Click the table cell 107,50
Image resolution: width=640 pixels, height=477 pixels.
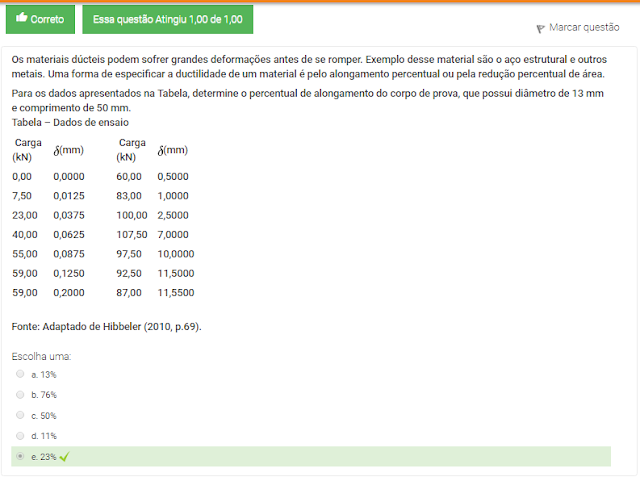[132, 235]
